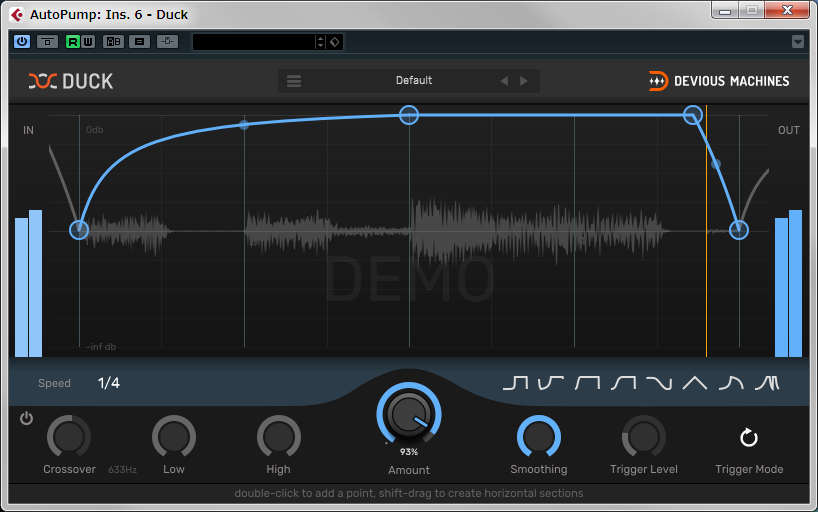The width and height of the screenshot is (818, 512).
Task: Open the plugin functions dropdown at far right
Action: 798,41
